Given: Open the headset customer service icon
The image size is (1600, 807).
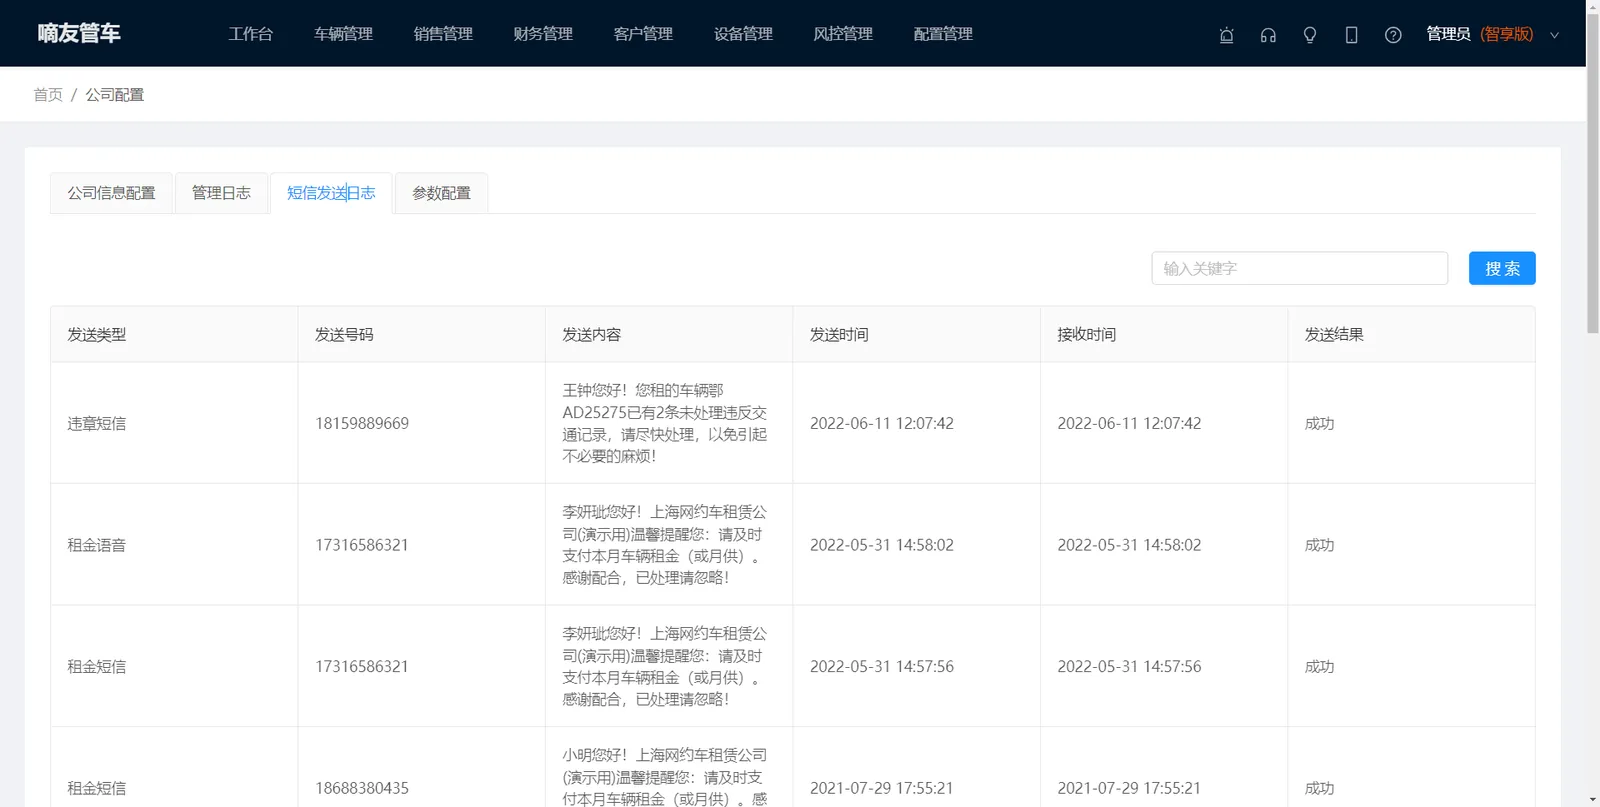Looking at the screenshot, I should coord(1268,35).
